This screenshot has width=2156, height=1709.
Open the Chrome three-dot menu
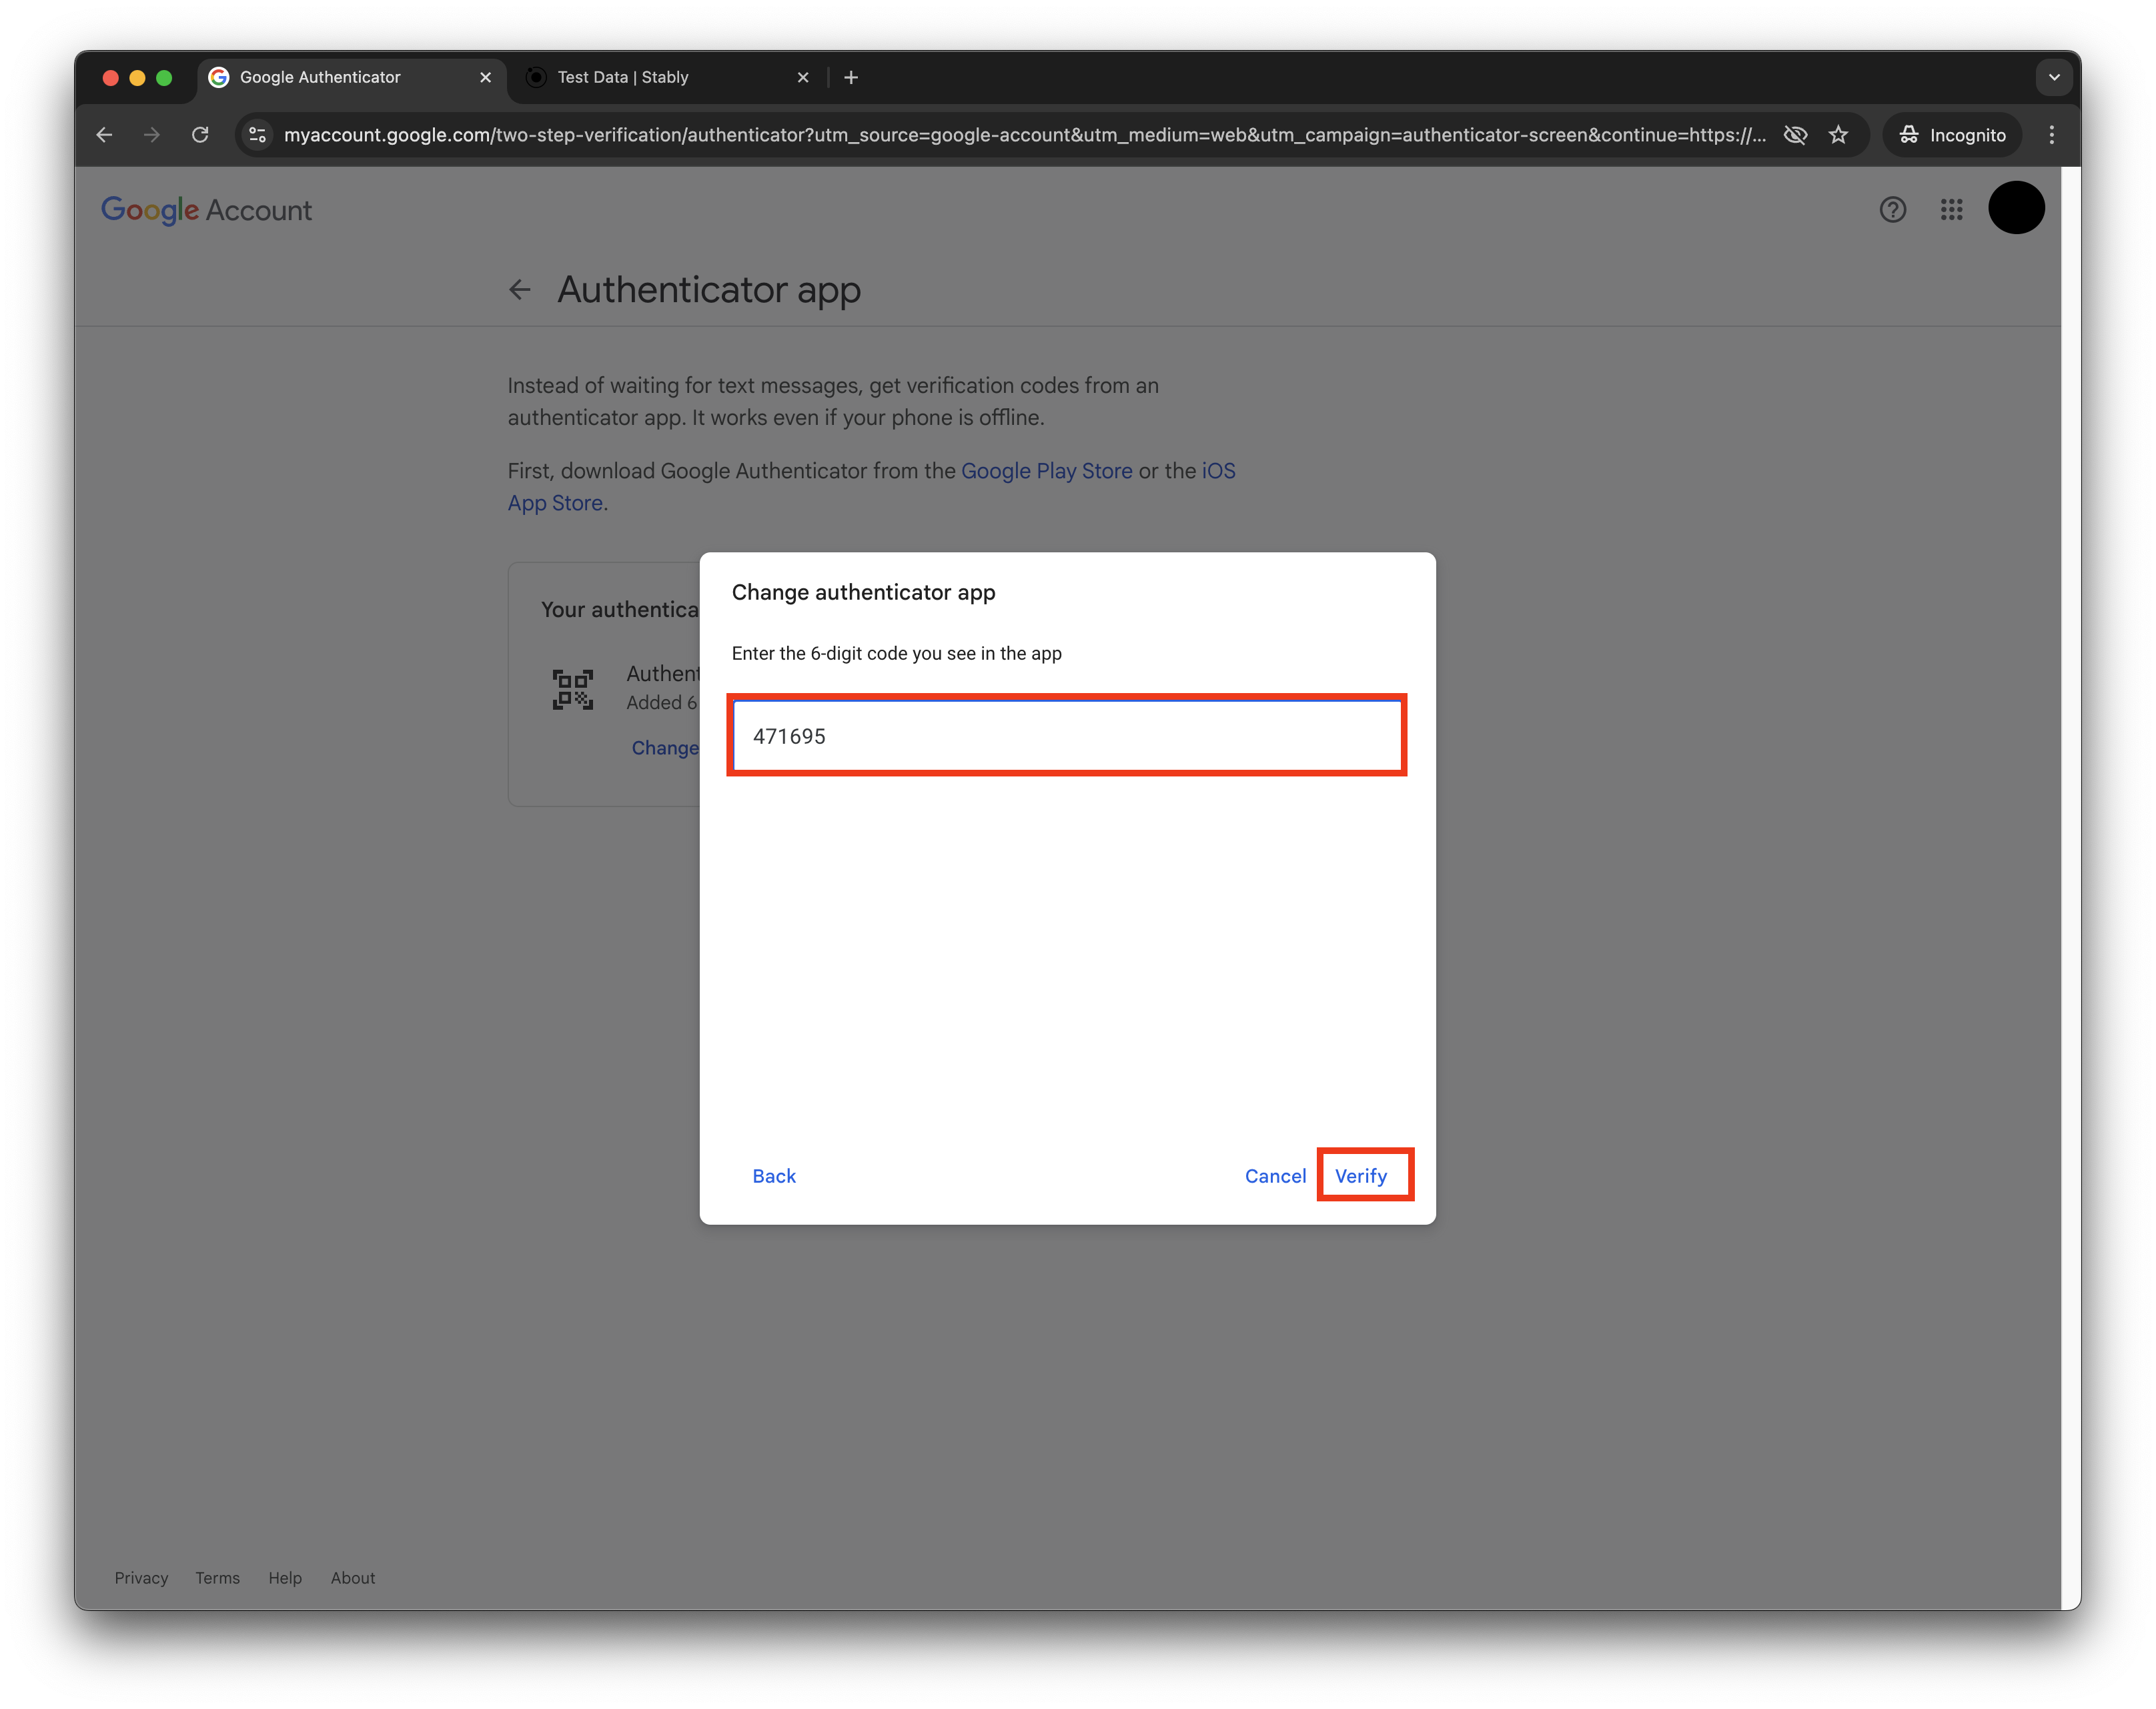[2051, 135]
